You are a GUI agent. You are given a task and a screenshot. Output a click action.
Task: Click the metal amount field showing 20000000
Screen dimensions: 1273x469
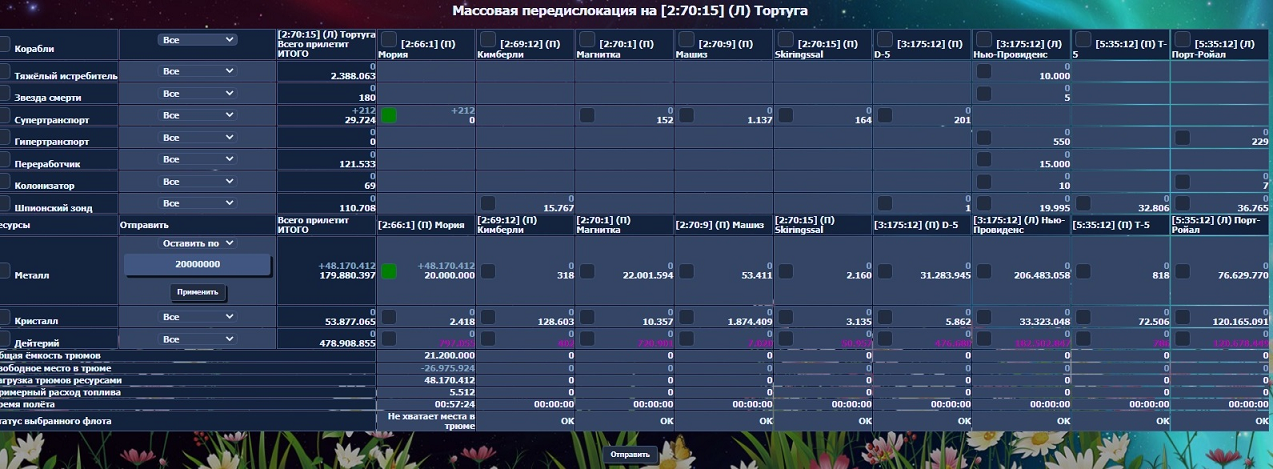[x=197, y=264]
